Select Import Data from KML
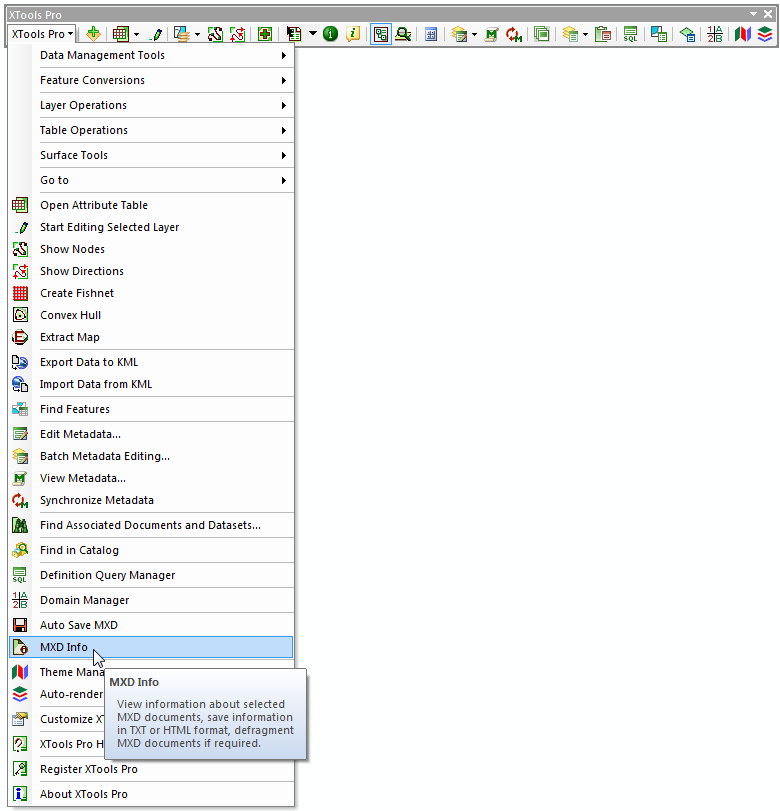Viewport: 780px width, 811px height. click(x=152, y=384)
